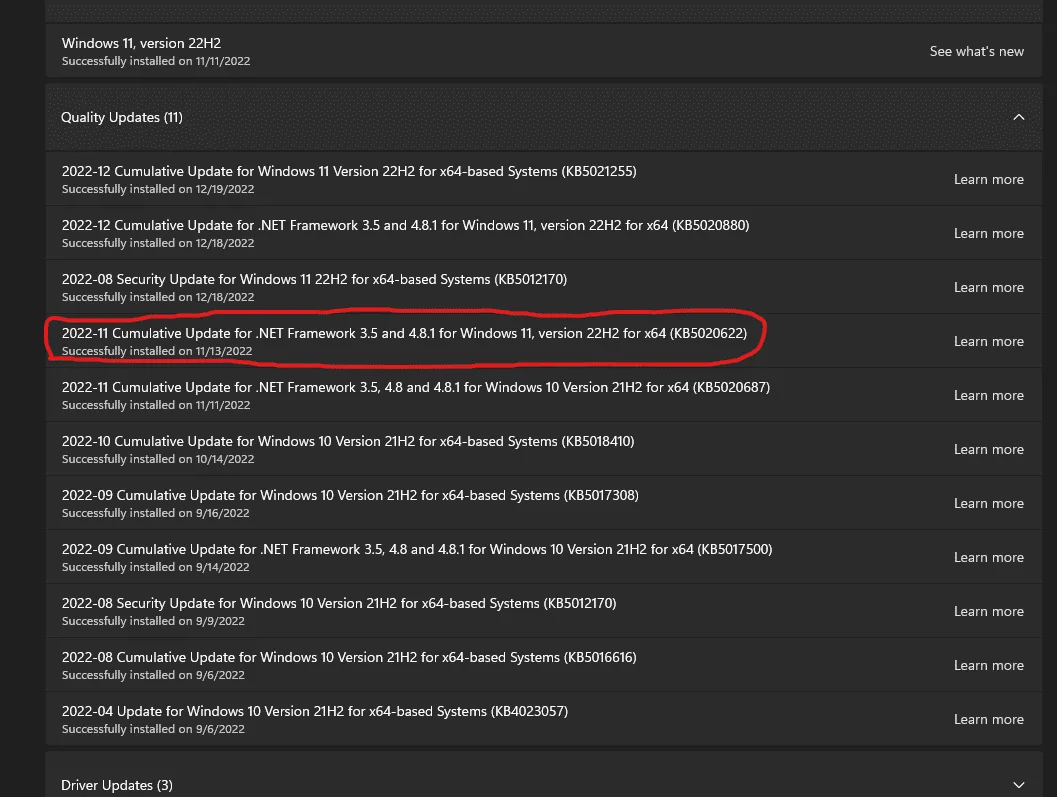Image resolution: width=1057 pixels, height=797 pixels.
Task: Select the 2022-09 .NET Framework KB5017500 title
Action: tap(417, 549)
